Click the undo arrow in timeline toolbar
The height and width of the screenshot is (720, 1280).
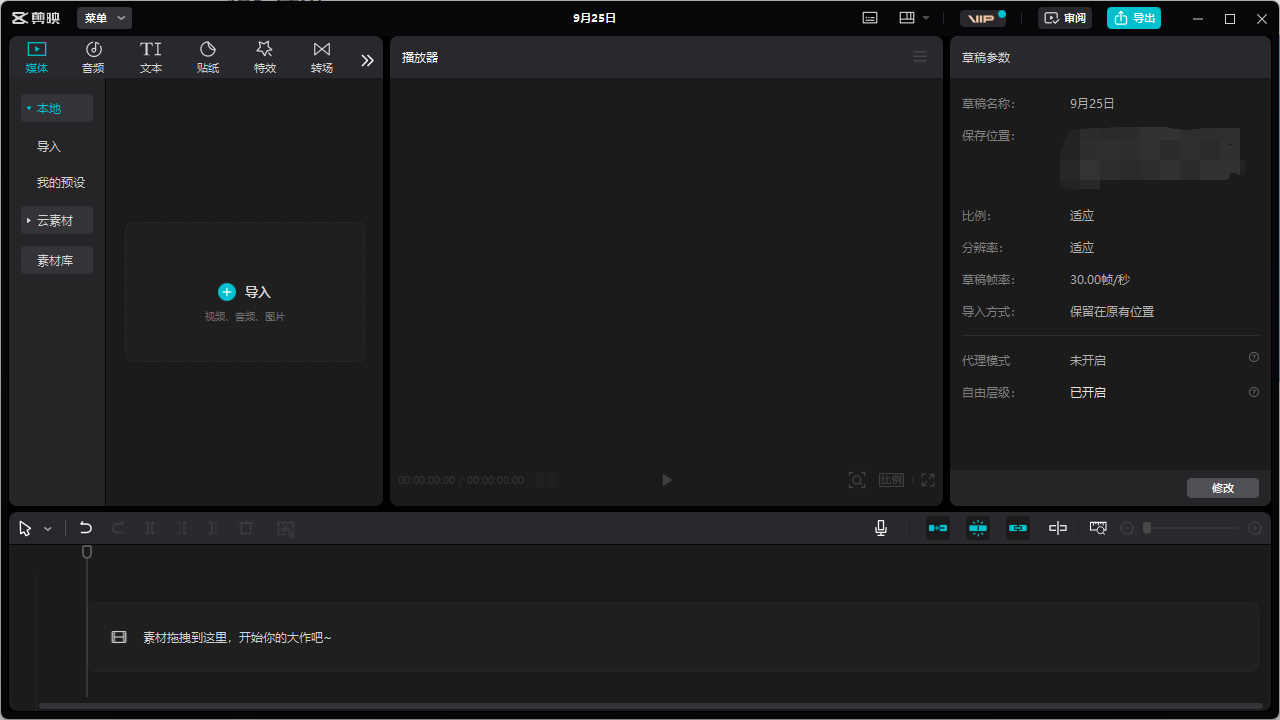point(86,528)
